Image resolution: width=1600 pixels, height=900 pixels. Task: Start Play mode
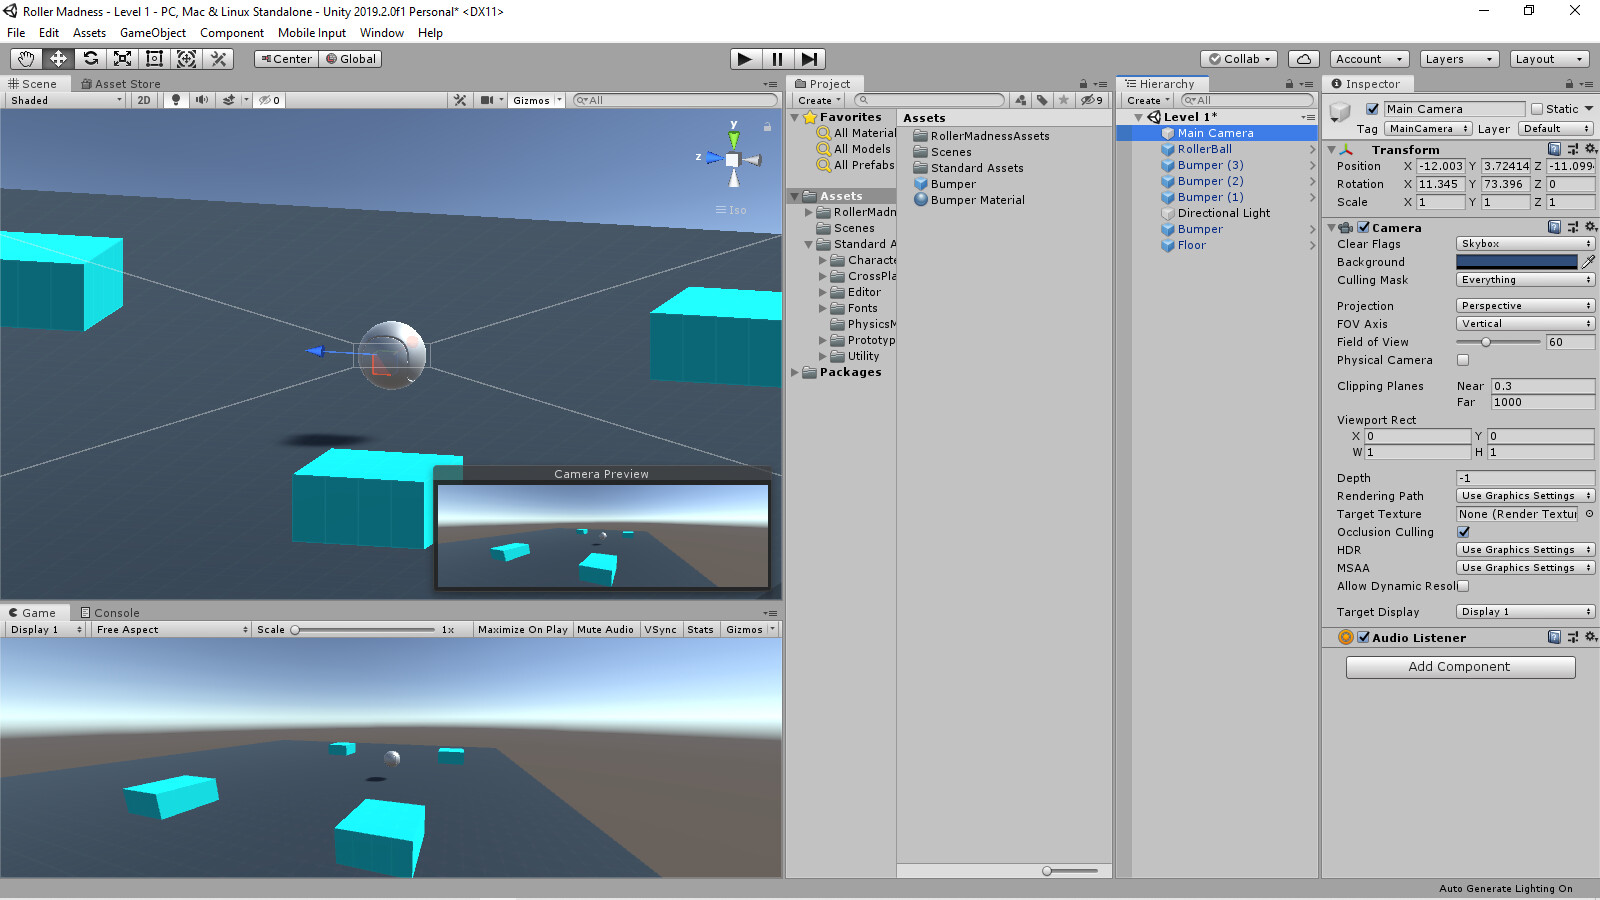tap(744, 59)
